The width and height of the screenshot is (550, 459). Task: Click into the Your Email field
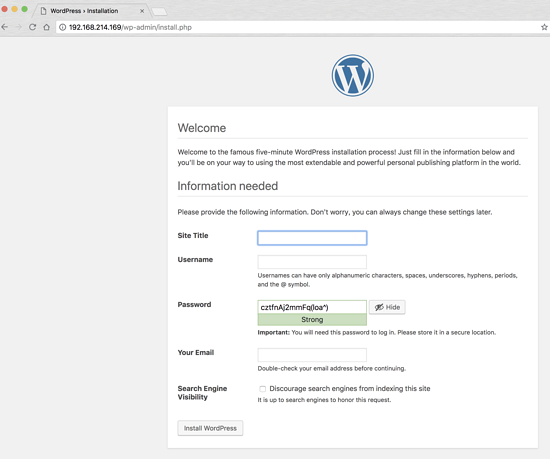pos(312,355)
